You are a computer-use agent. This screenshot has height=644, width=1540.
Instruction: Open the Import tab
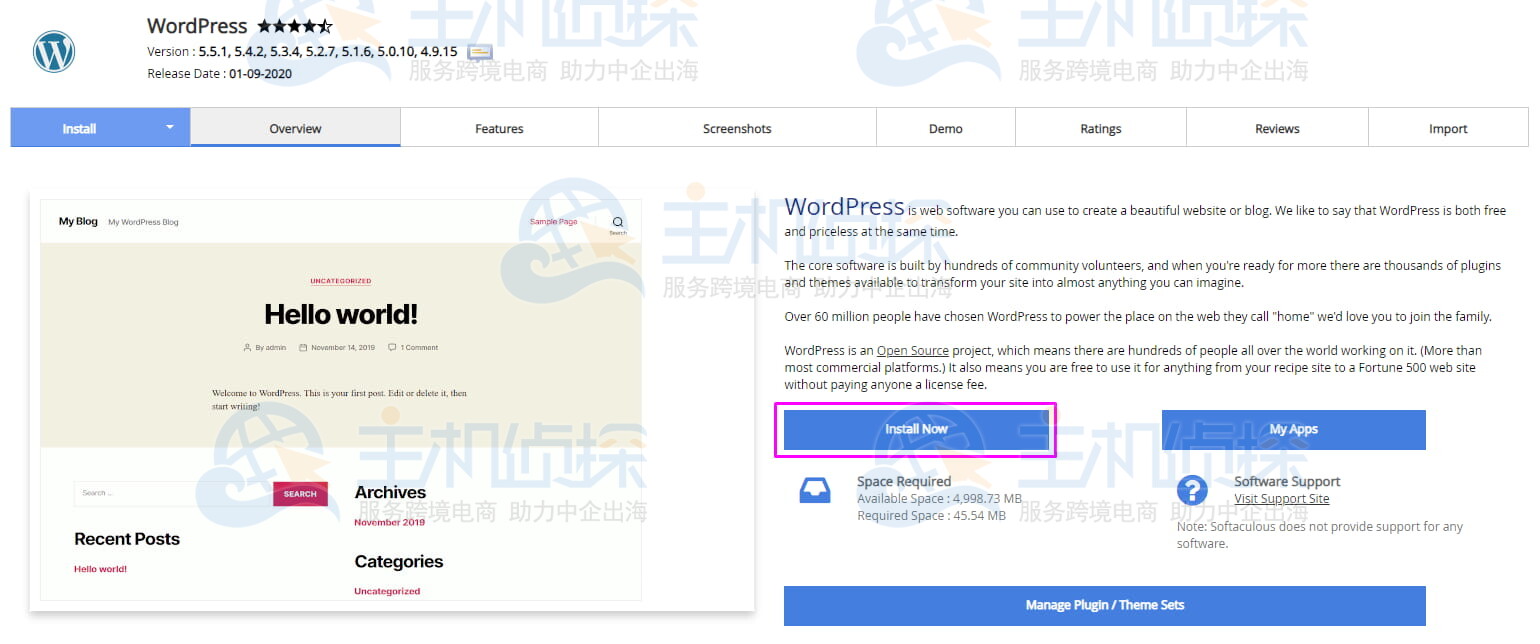pyautogui.click(x=1447, y=128)
